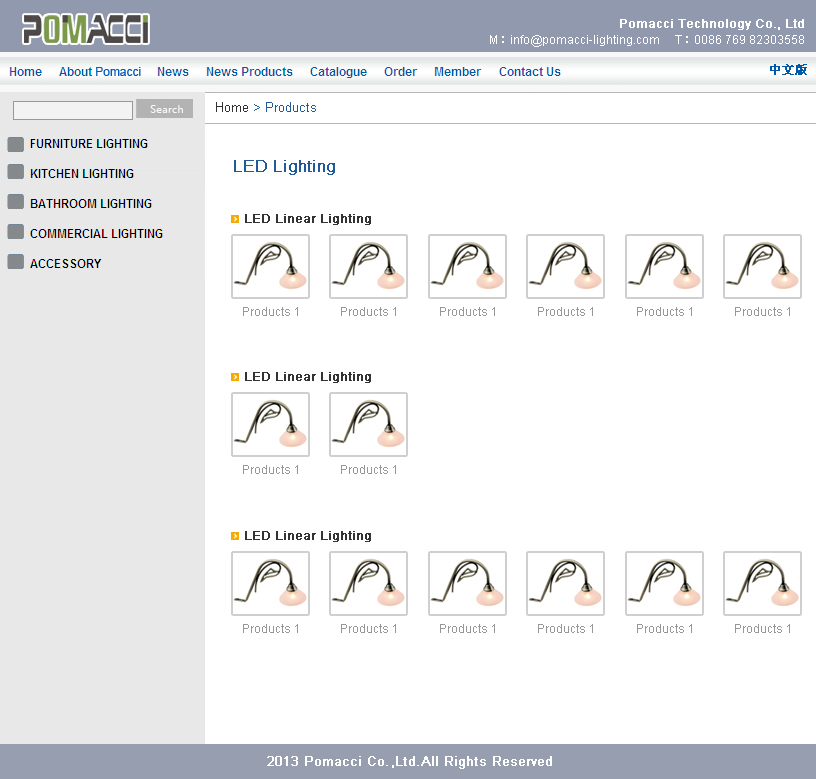Click the gray square icon beside Kitchen Lighting
Screen dimensions: 816x779
coord(15,172)
